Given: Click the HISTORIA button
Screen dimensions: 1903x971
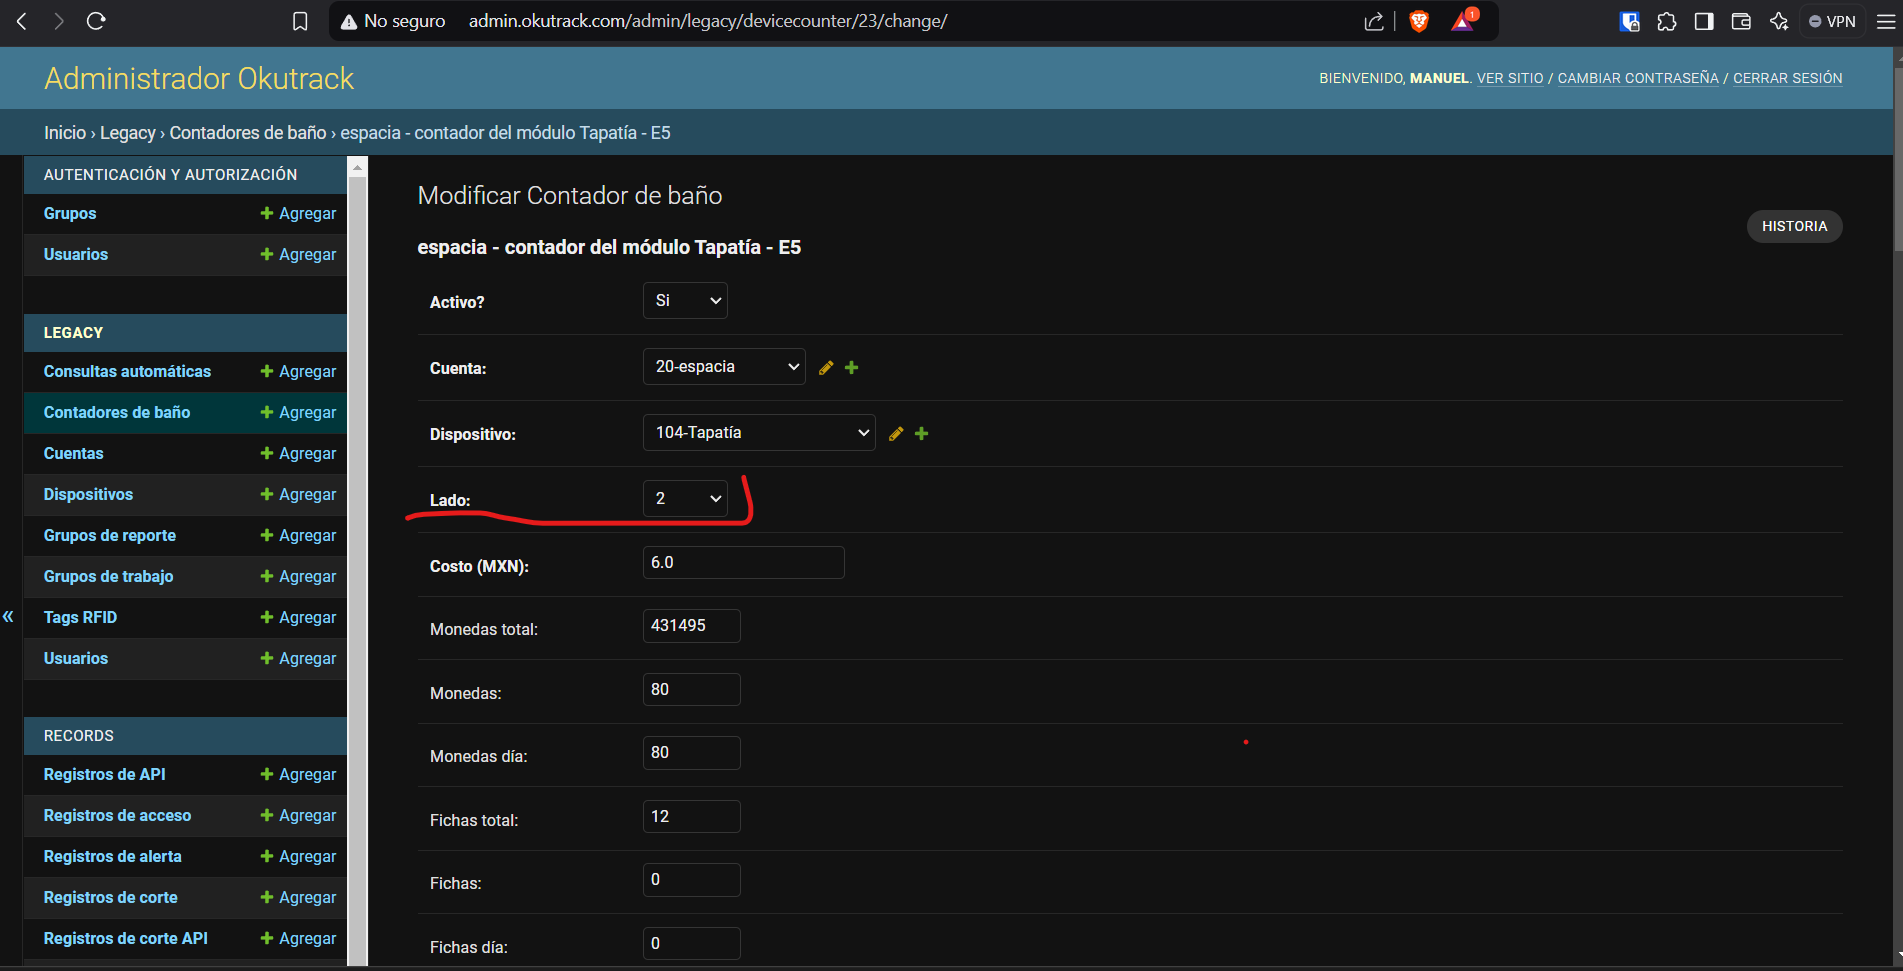Looking at the screenshot, I should 1794,226.
